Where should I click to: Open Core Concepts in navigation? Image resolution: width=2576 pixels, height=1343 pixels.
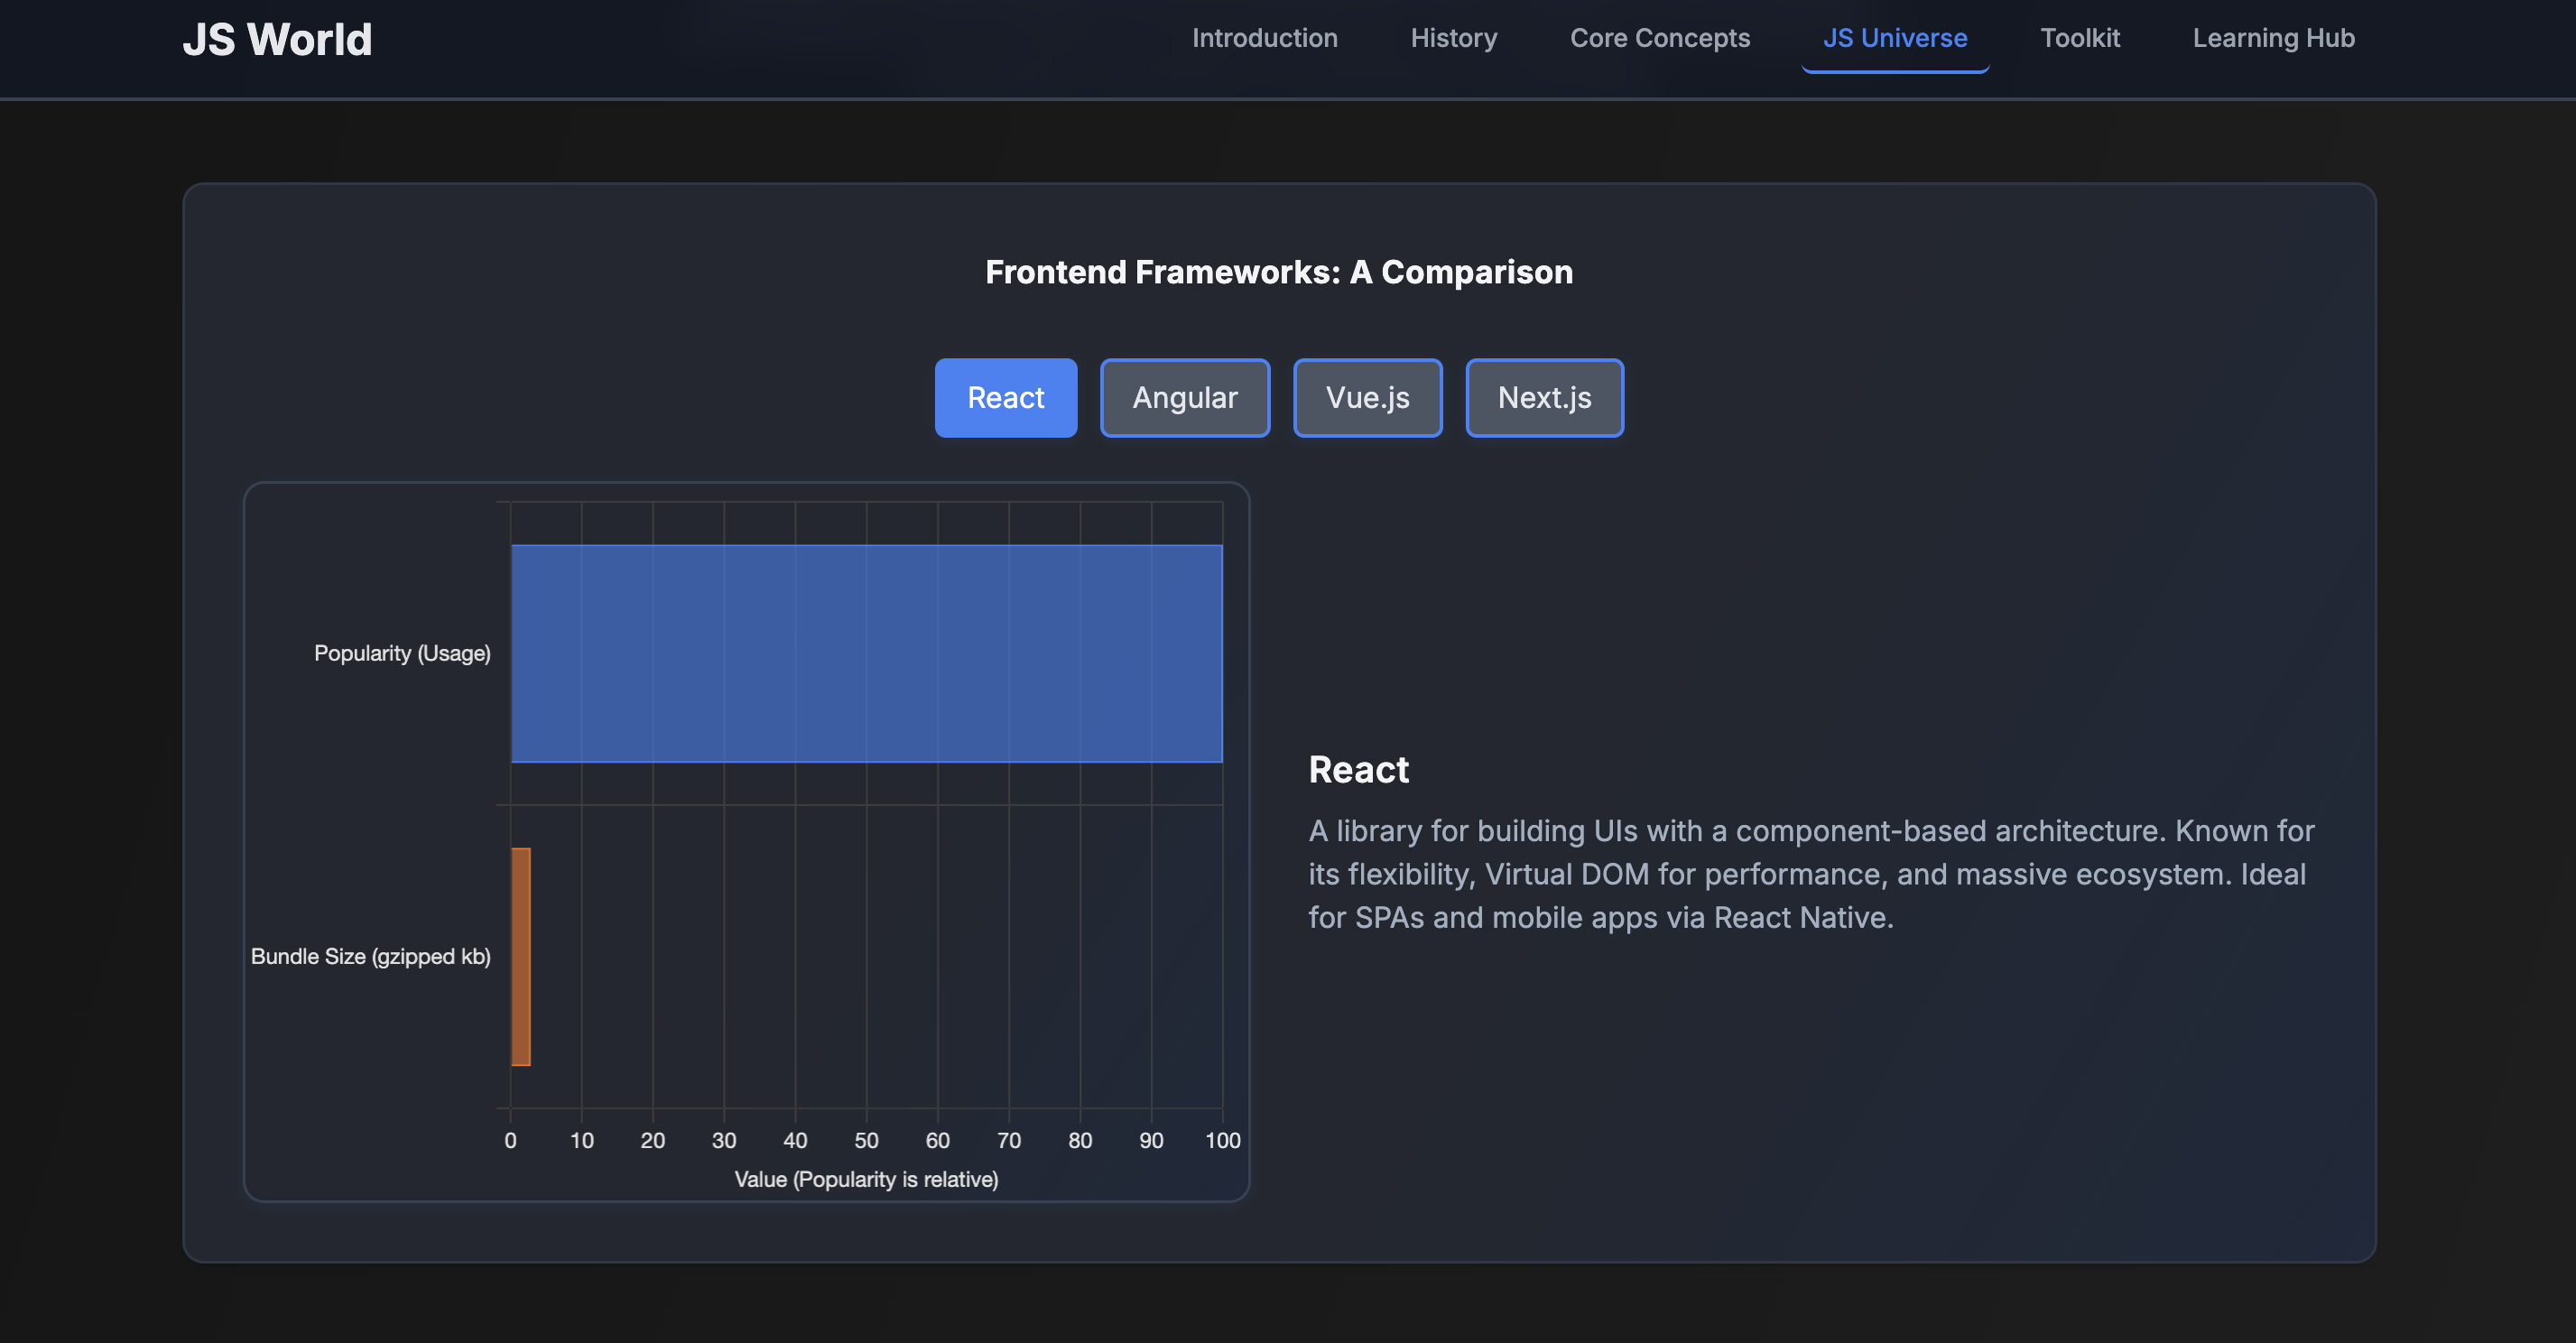1659,38
